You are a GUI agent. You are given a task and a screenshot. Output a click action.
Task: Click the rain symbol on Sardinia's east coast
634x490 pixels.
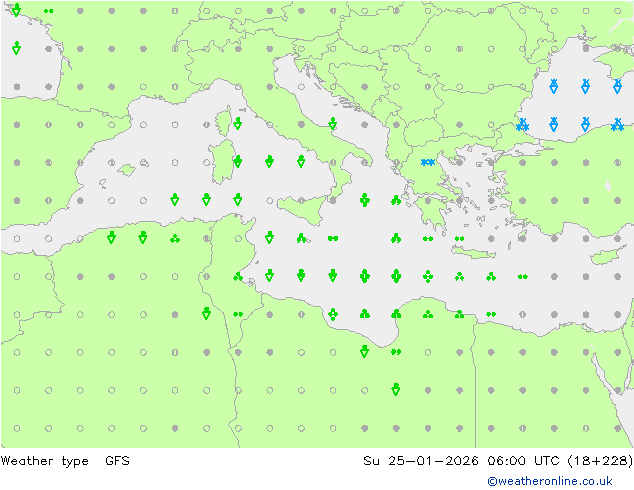pos(238,162)
